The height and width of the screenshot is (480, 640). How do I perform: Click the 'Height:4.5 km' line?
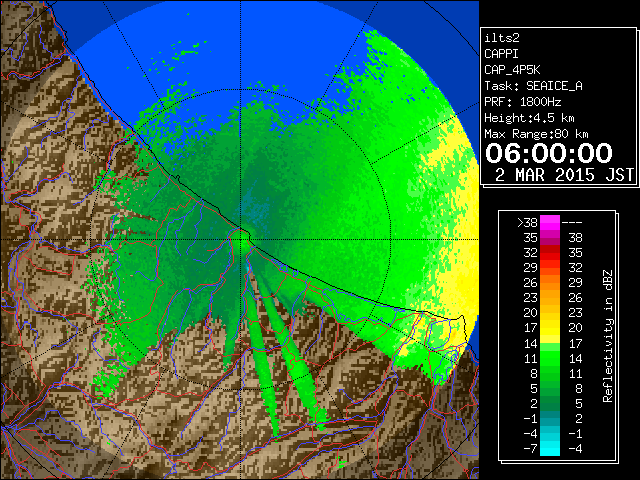click(529, 118)
